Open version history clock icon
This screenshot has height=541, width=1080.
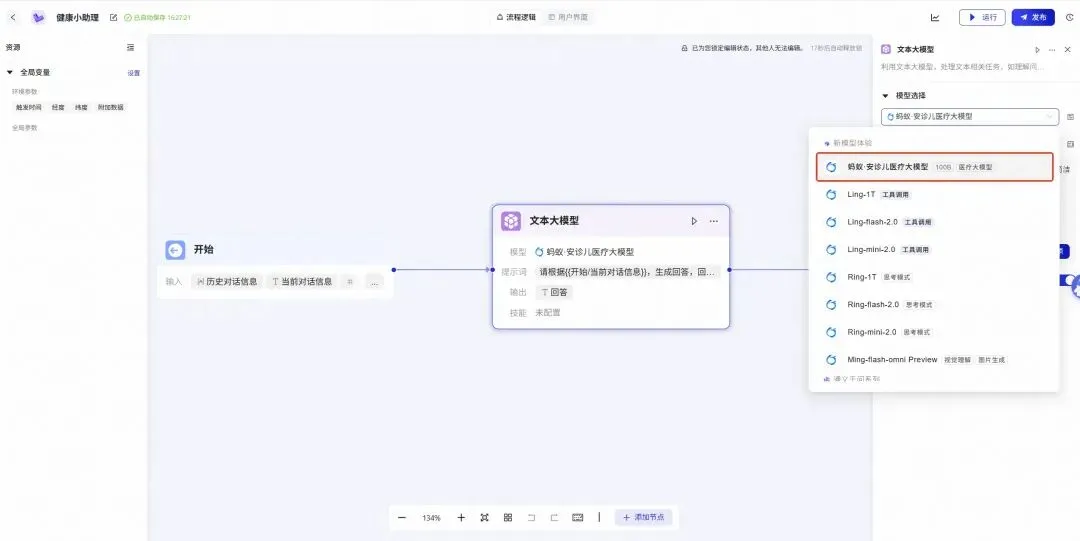click(x=1070, y=17)
